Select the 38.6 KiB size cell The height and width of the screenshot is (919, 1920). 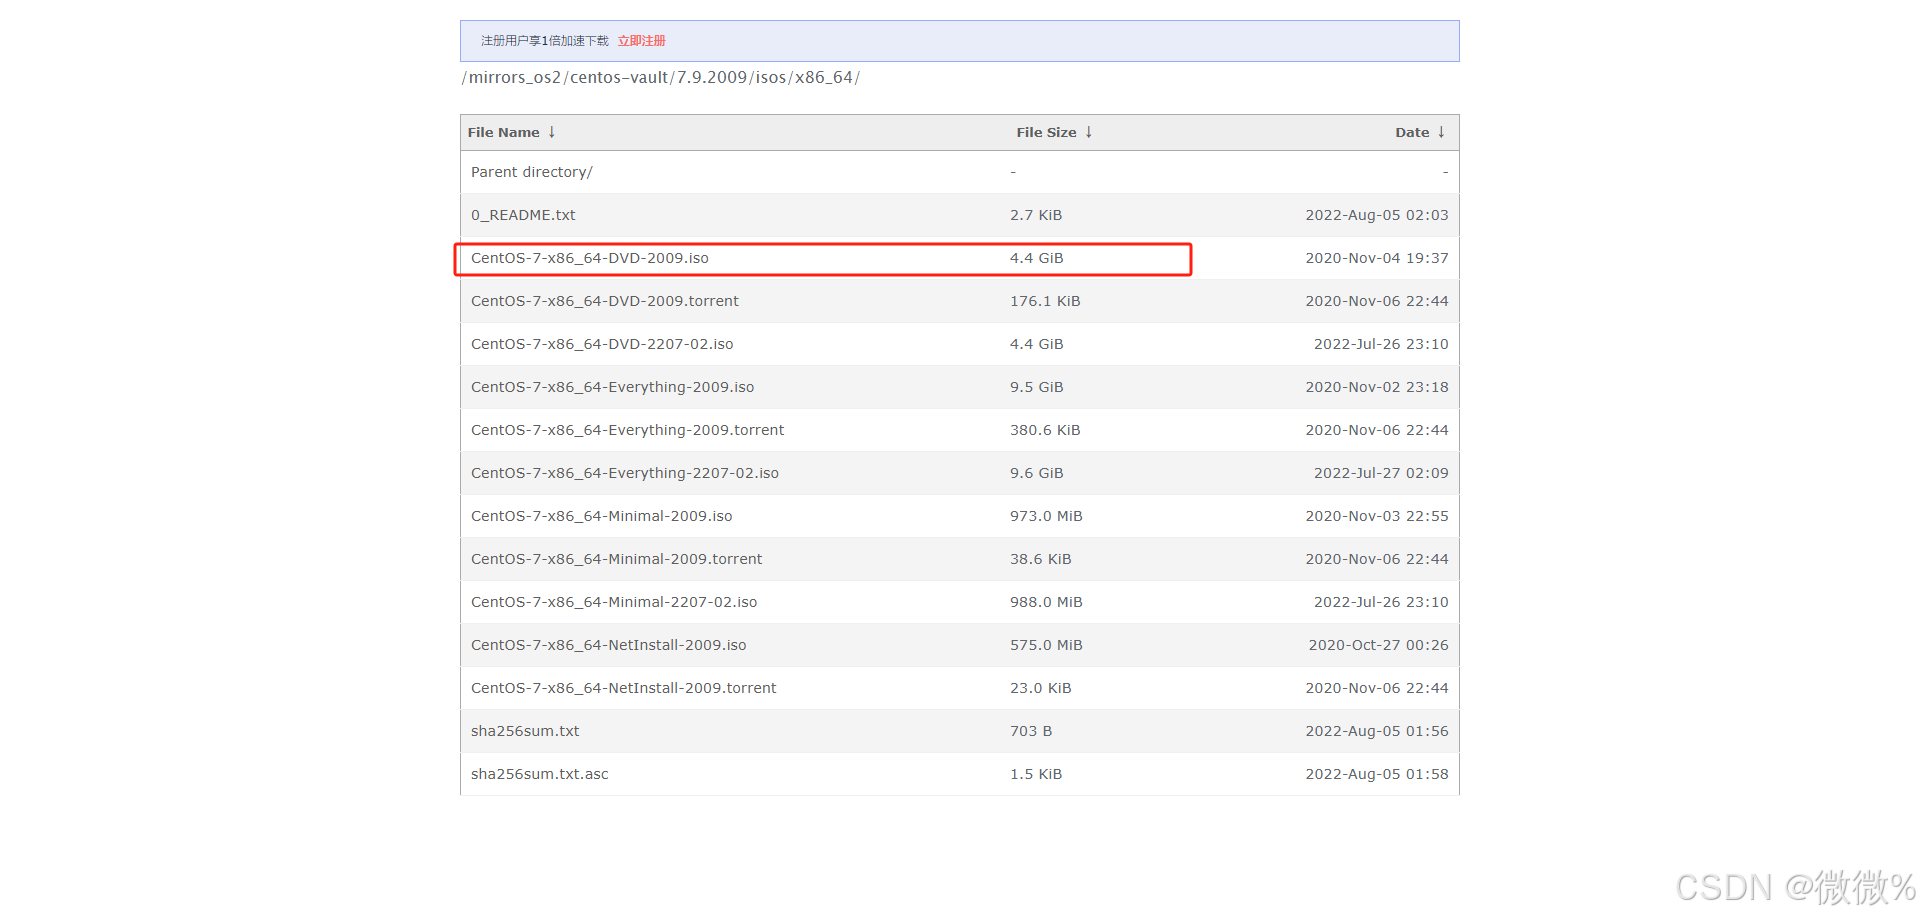1040,559
